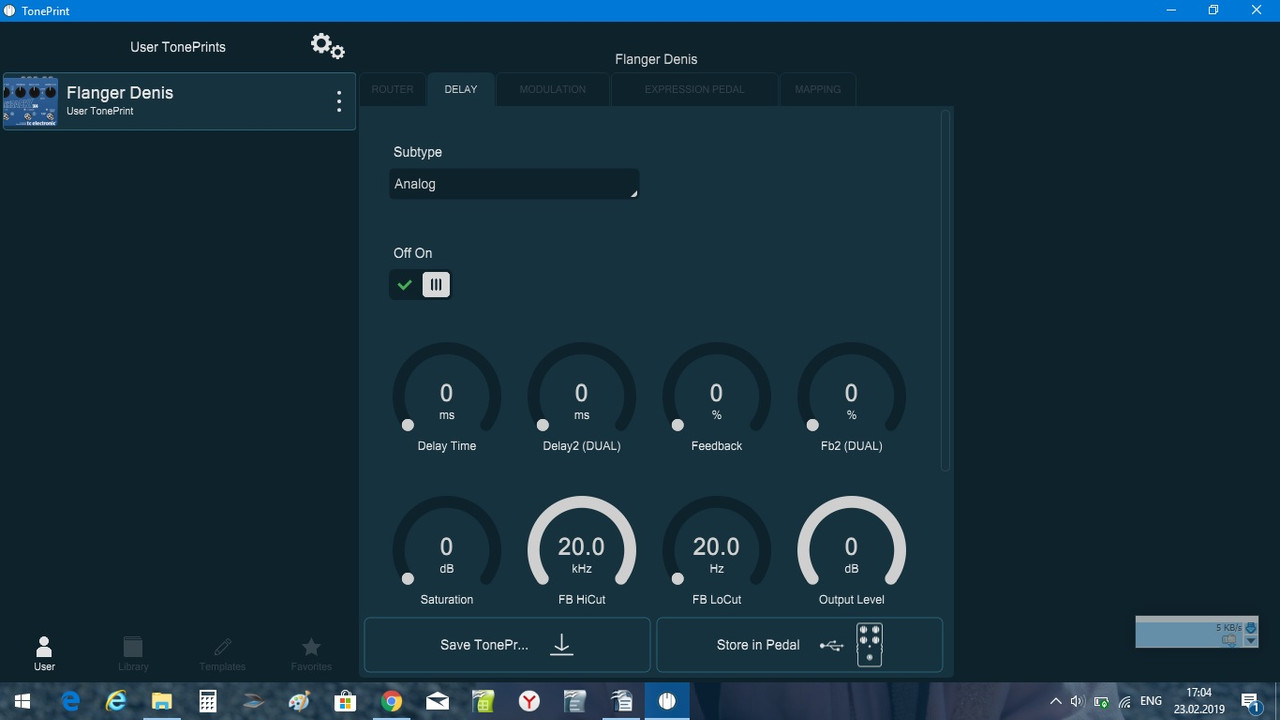This screenshot has width=1280, height=720.
Task: Toggle the Off On delay switch
Action: pos(421,285)
